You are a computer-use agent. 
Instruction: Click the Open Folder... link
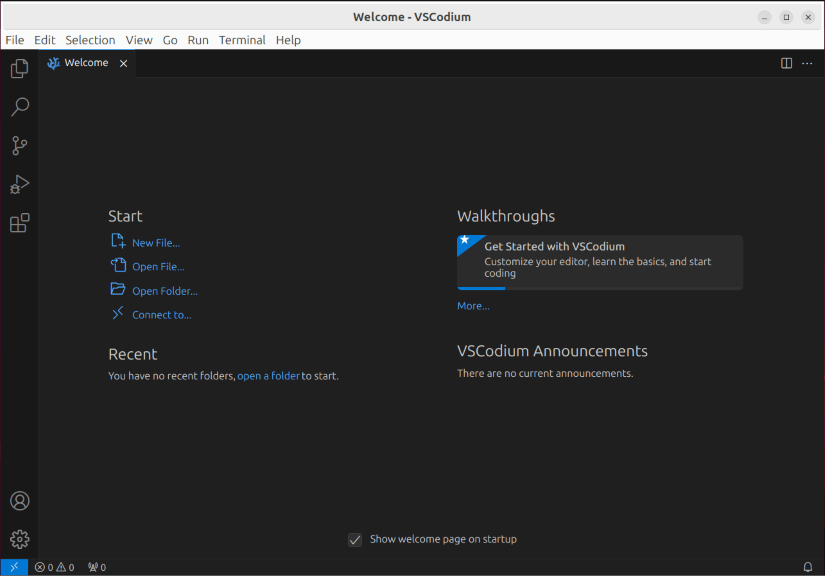(165, 291)
